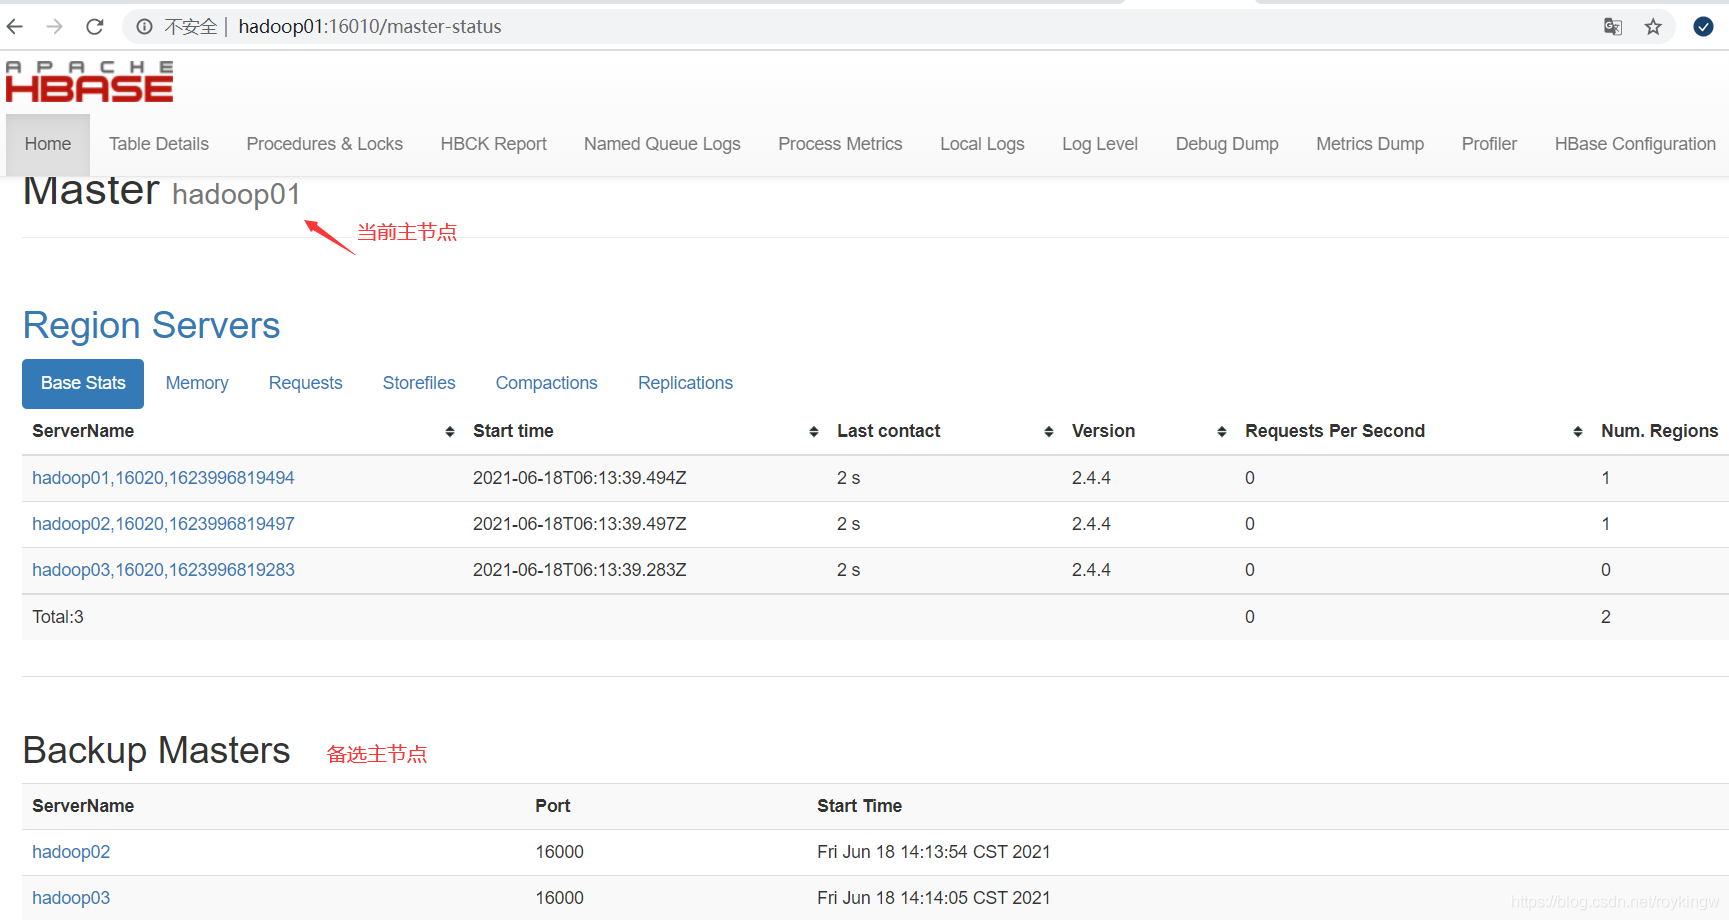Screen dimensions: 1729x920
Task: Open backup master hadoop03 link
Action: point(71,898)
